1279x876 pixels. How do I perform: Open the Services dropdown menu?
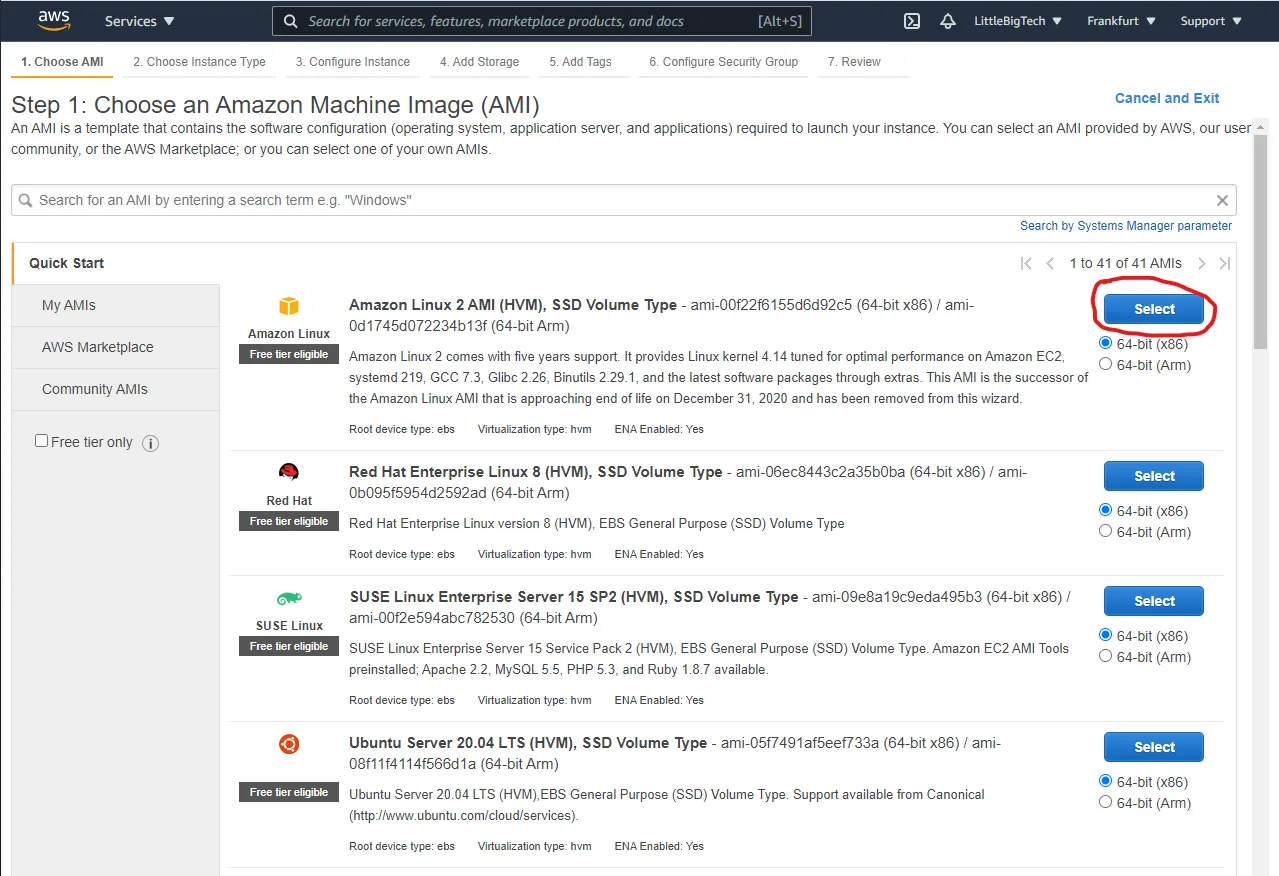pyautogui.click(x=140, y=21)
